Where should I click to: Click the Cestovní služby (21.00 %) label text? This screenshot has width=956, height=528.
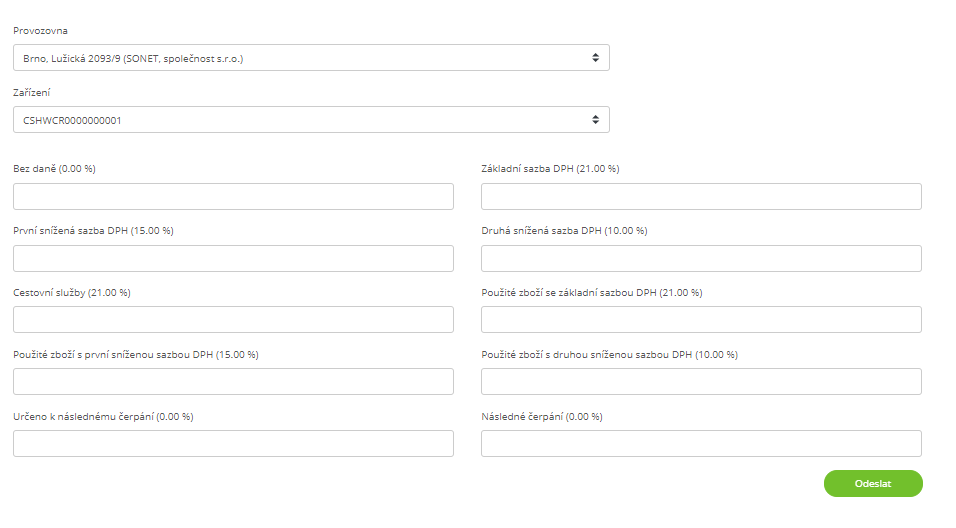72,293
